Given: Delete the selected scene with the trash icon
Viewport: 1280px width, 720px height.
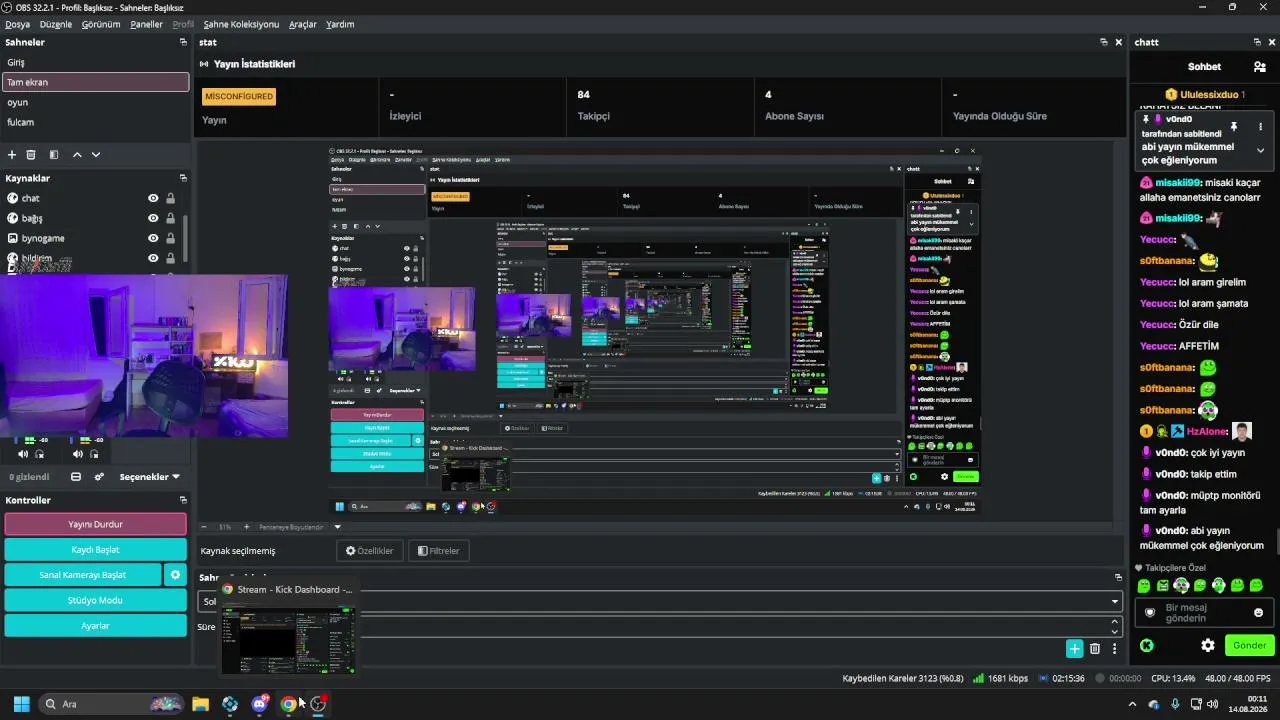Looking at the screenshot, I should tap(31, 155).
